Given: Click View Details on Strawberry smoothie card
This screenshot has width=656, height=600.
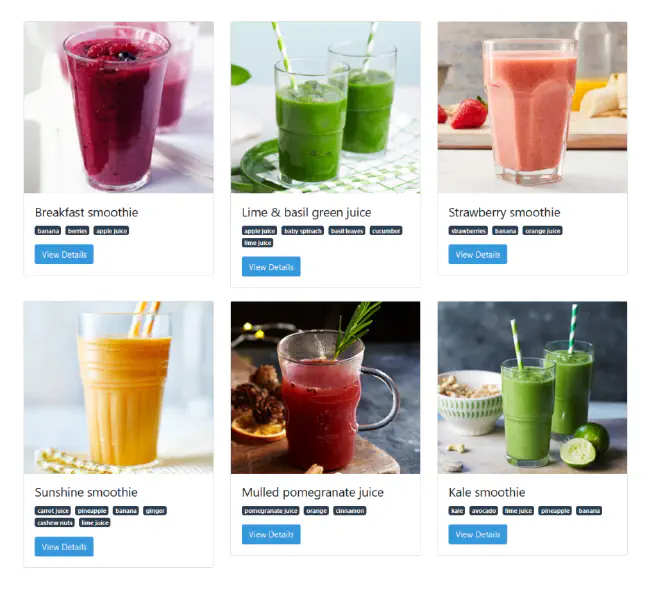Looking at the screenshot, I should [478, 254].
